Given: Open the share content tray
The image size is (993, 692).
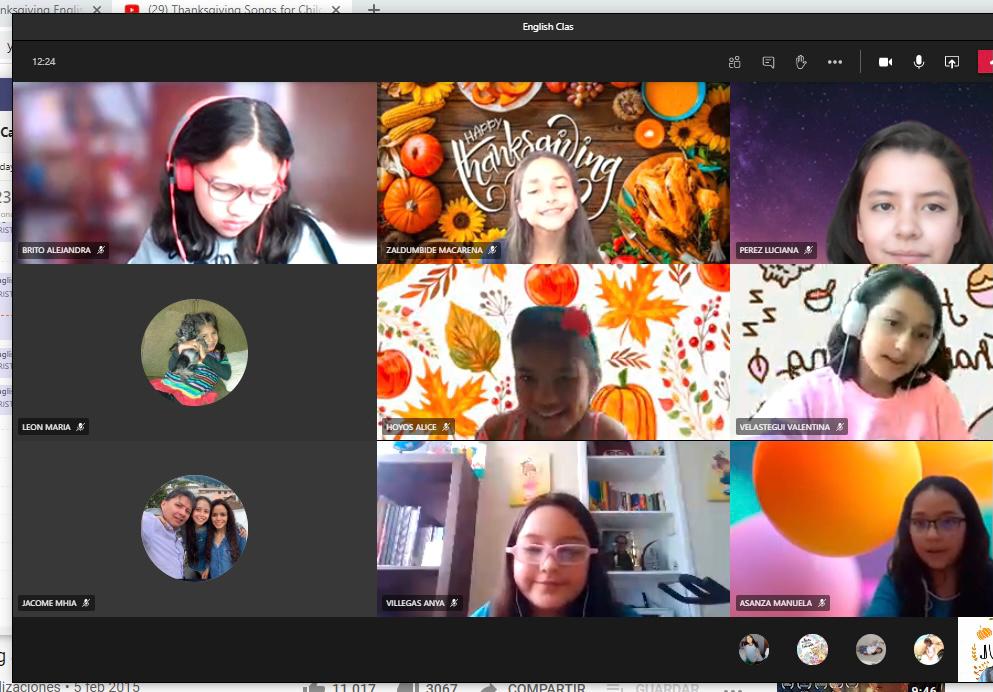Looking at the screenshot, I should click(x=952, y=62).
